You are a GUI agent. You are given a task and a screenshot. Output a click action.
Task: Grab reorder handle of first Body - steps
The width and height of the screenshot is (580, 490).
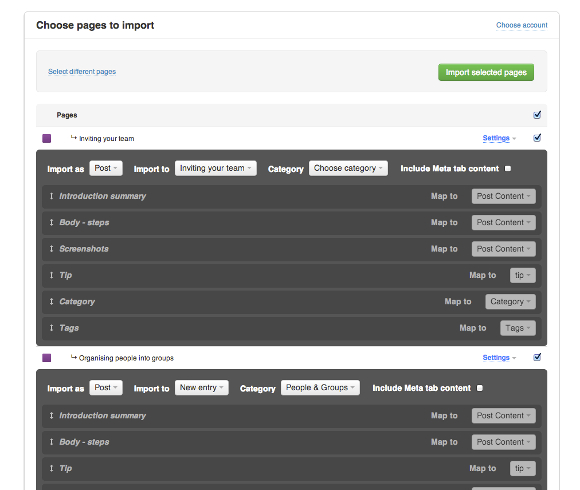coord(51,222)
